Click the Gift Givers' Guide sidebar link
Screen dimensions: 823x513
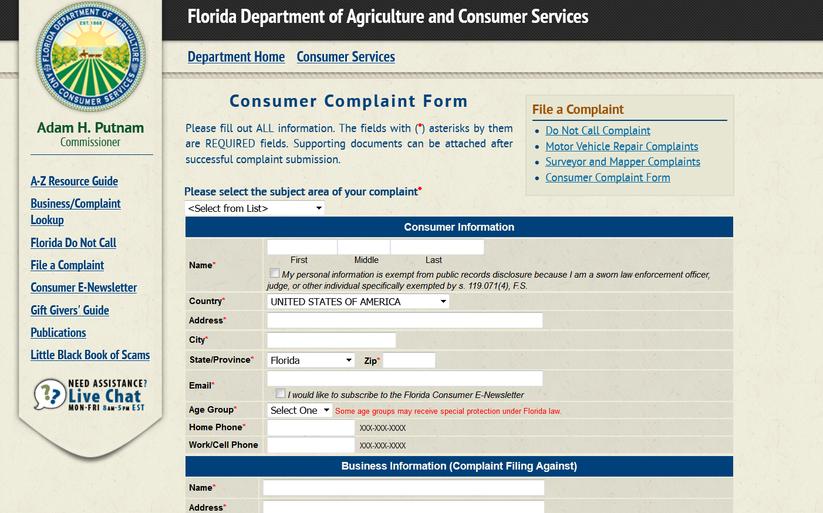[x=70, y=310]
